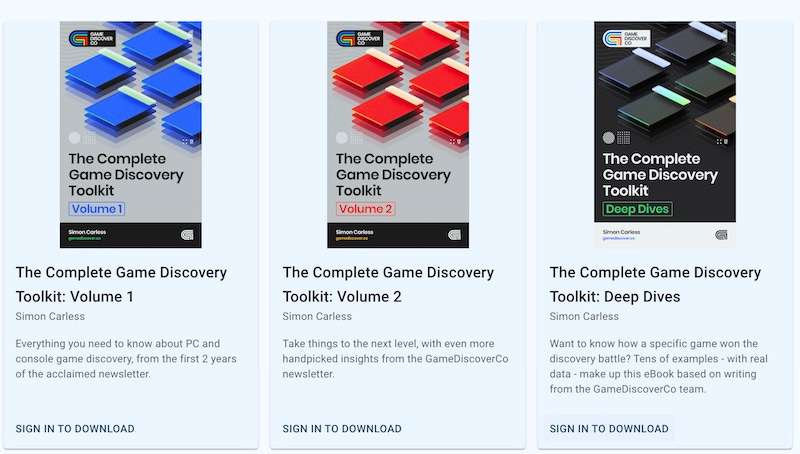The width and height of the screenshot is (800, 454).
Task: Click GameDiscoverCo logo on Volume 1 cover
Action: pos(92,39)
